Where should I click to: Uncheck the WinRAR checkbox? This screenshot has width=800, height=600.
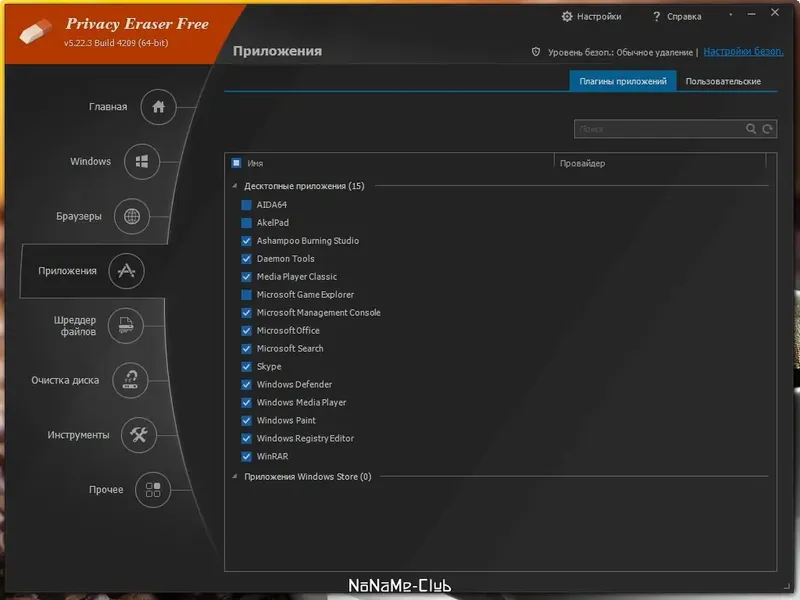pyautogui.click(x=246, y=457)
